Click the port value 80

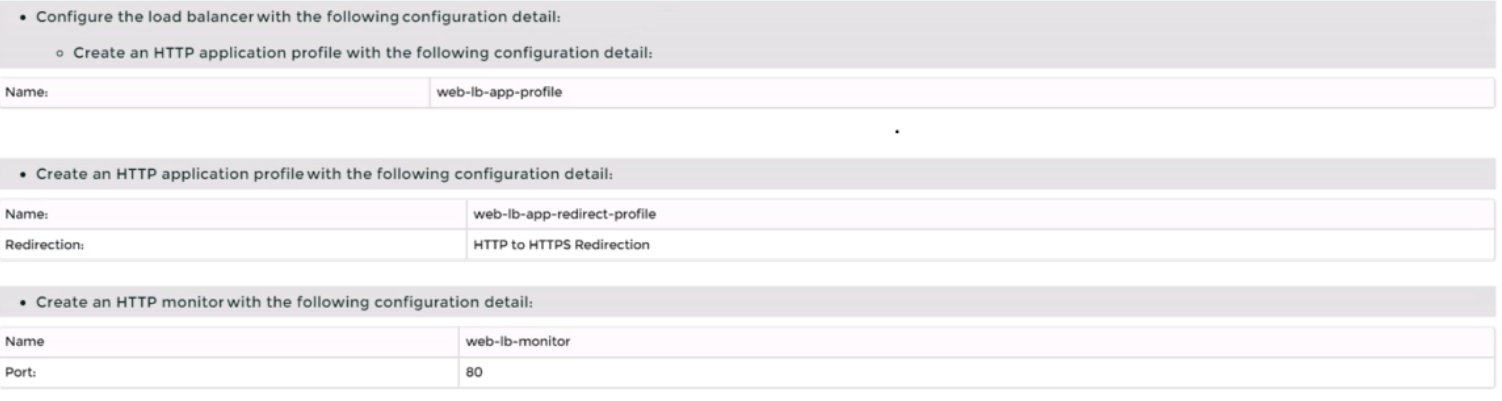pos(474,372)
